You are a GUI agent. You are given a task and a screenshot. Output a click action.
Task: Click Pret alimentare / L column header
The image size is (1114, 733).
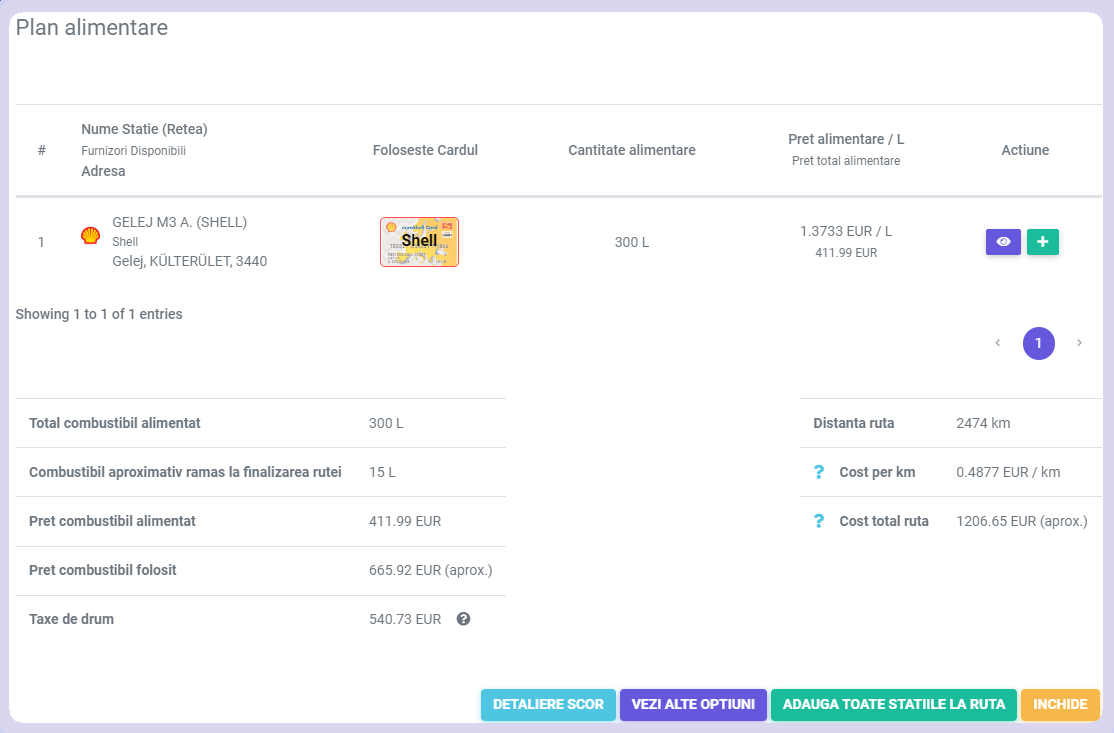pos(845,139)
